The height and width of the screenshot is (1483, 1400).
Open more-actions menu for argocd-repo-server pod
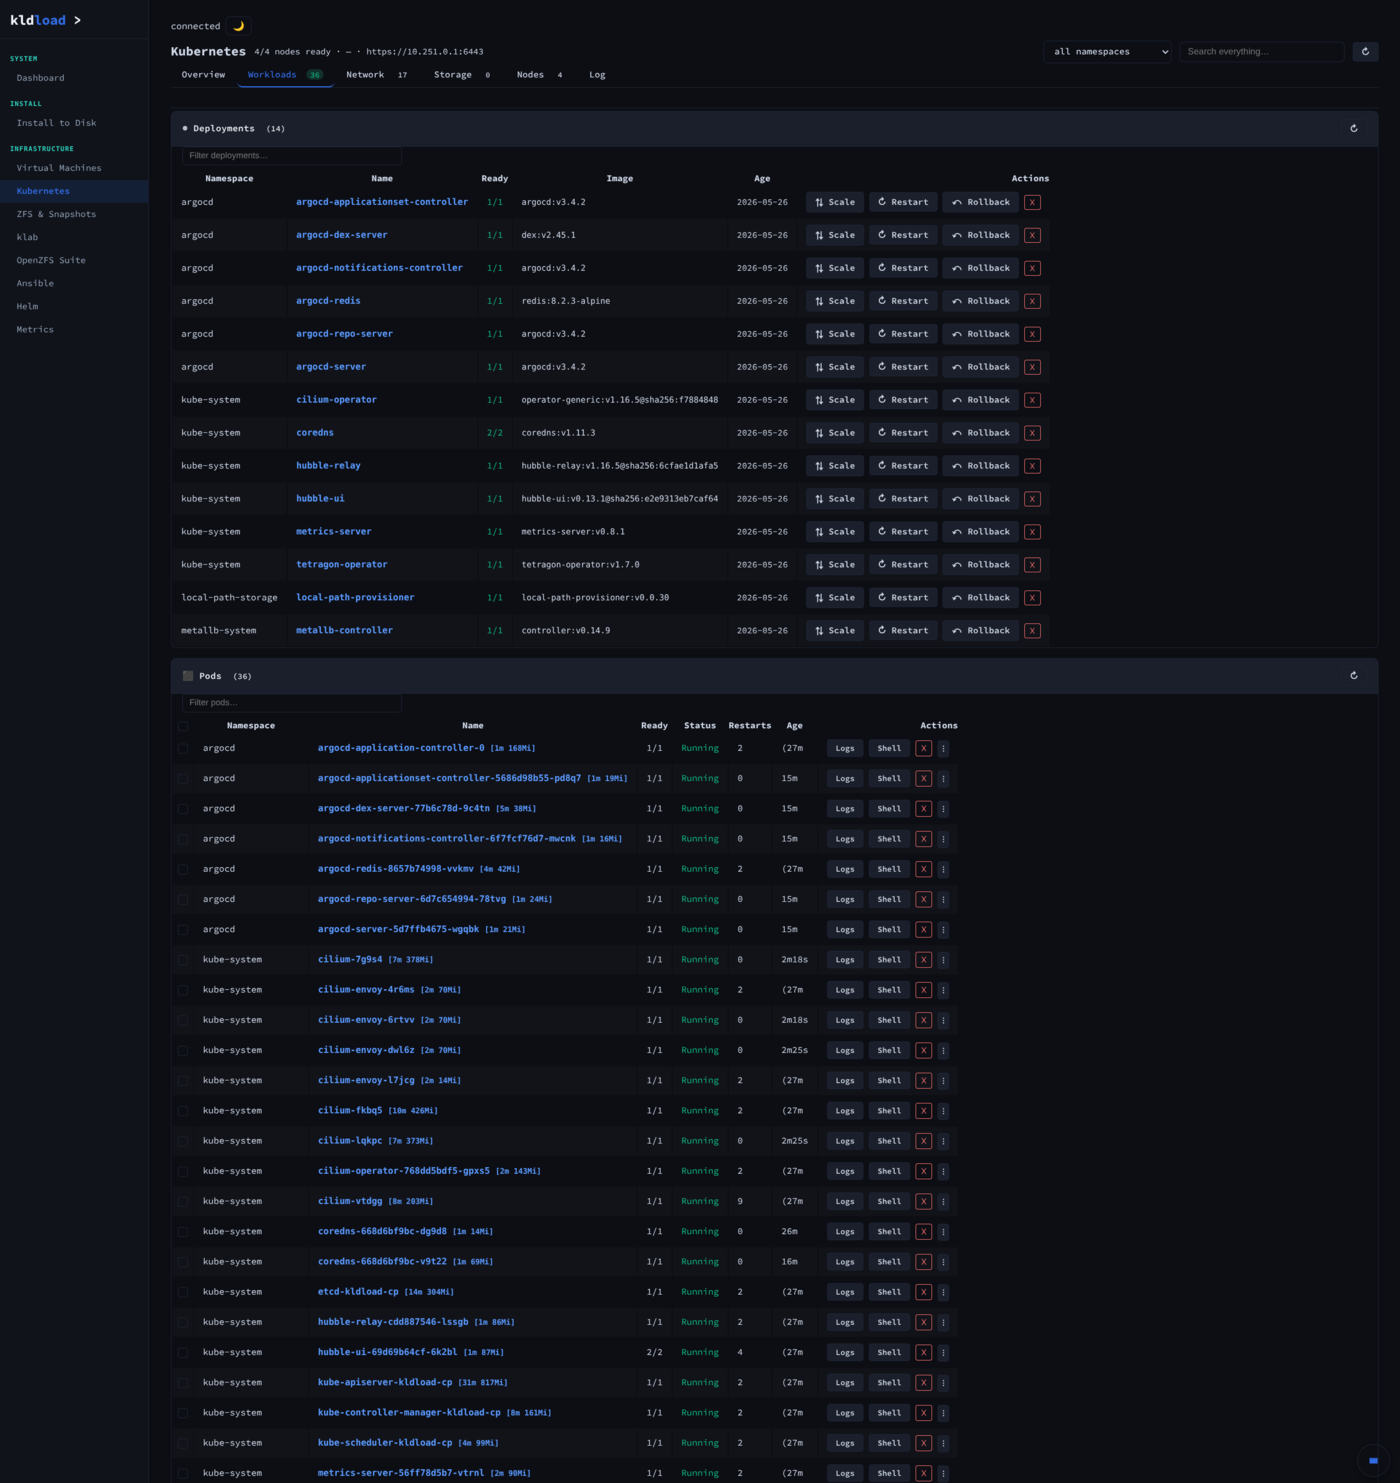tap(943, 899)
